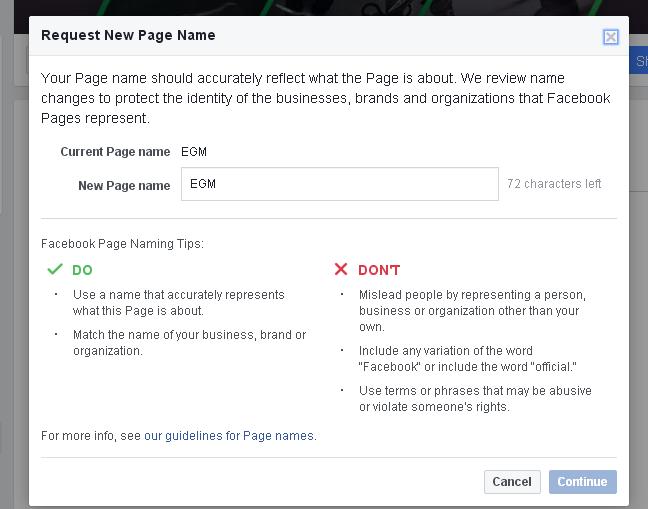Viewport: 648px width, 509px height.
Task: Focus the New Page name text field
Action: pos(339,184)
